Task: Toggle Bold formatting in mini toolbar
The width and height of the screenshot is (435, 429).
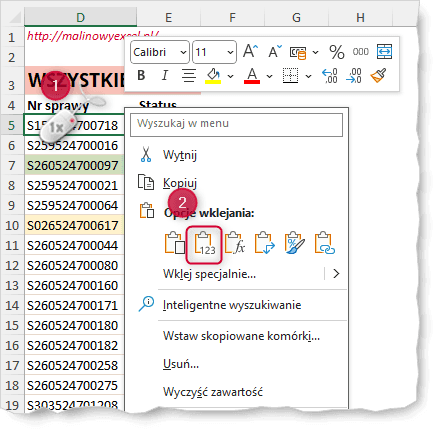Action: tap(141, 76)
